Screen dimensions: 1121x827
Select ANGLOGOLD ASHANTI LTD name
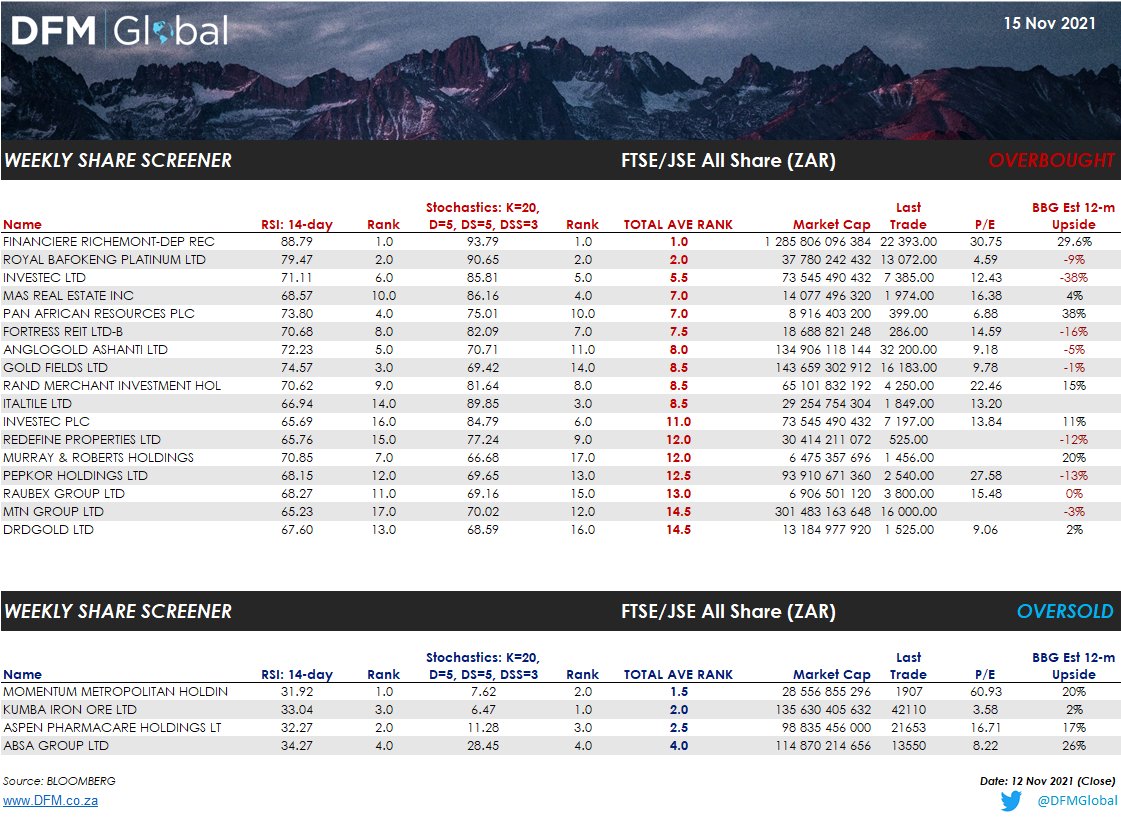tap(85, 350)
